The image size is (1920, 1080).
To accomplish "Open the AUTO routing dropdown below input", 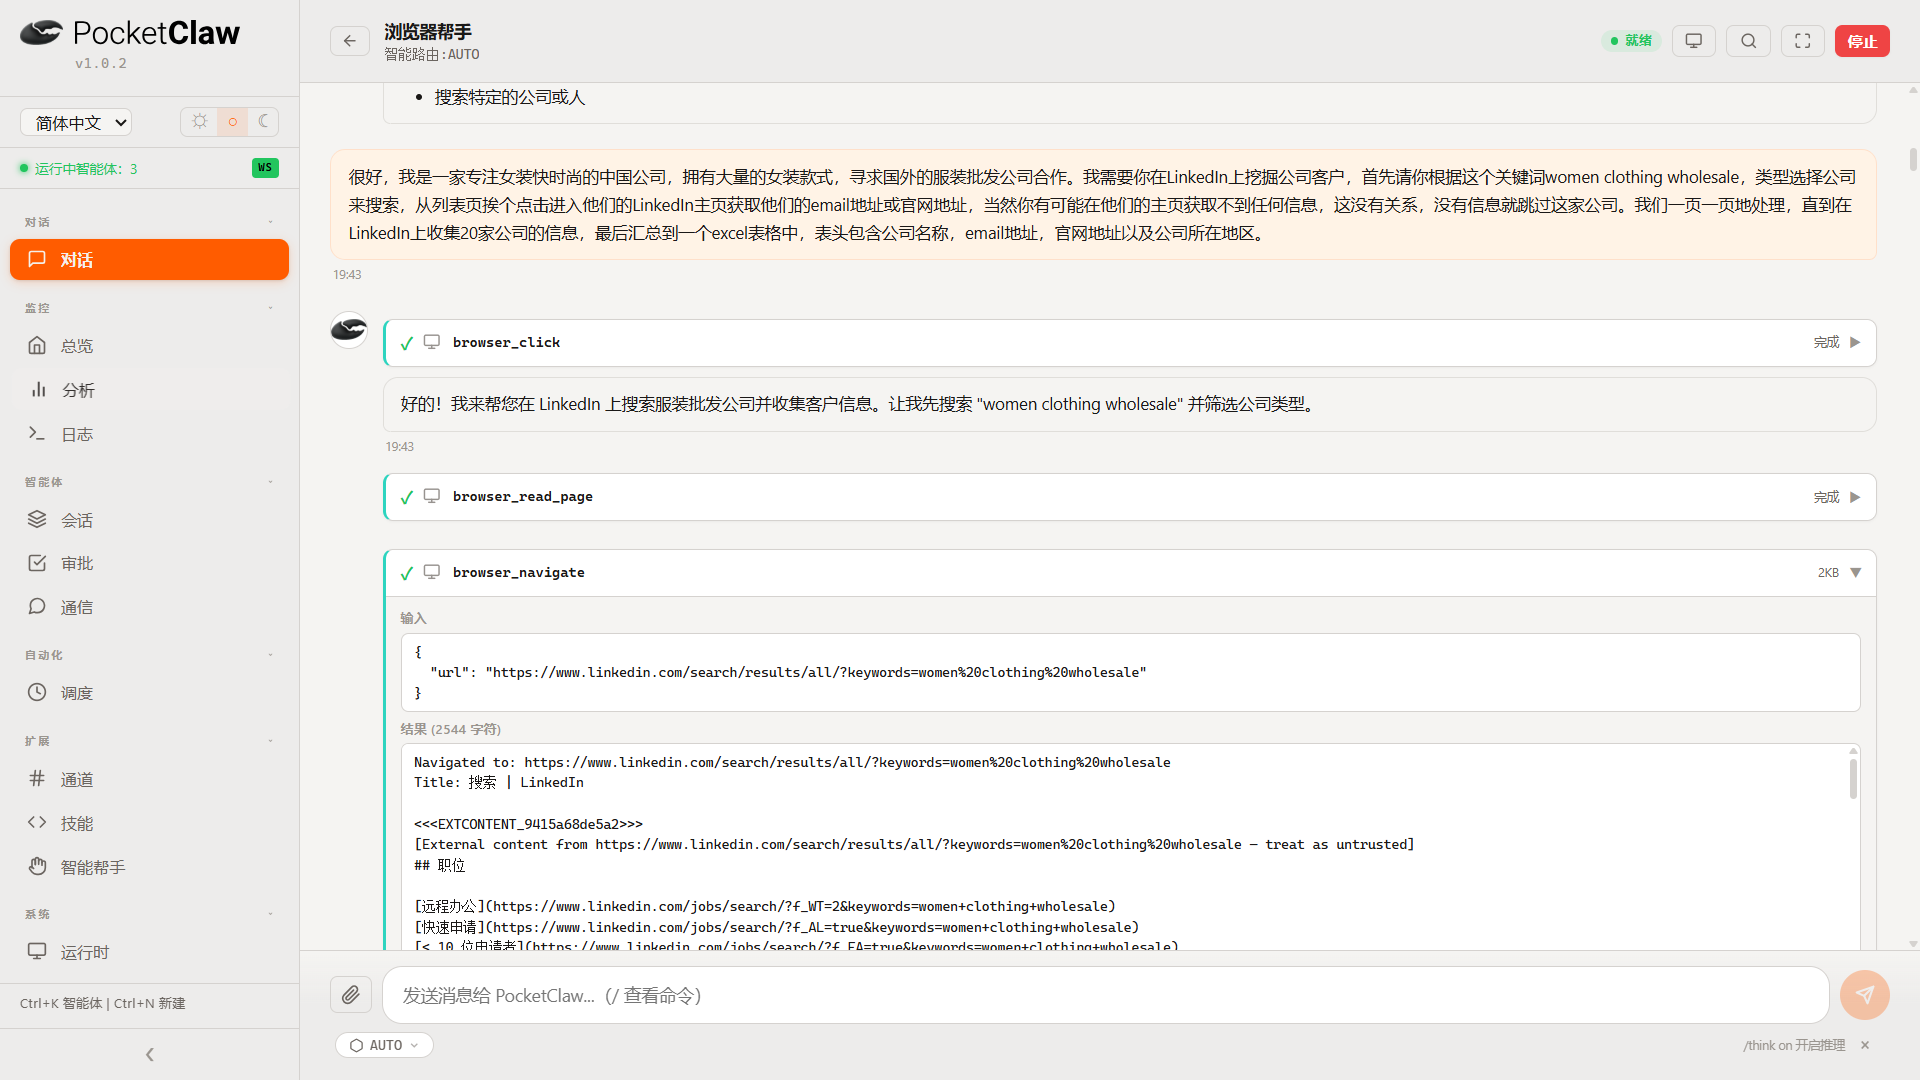I will tap(385, 1045).
